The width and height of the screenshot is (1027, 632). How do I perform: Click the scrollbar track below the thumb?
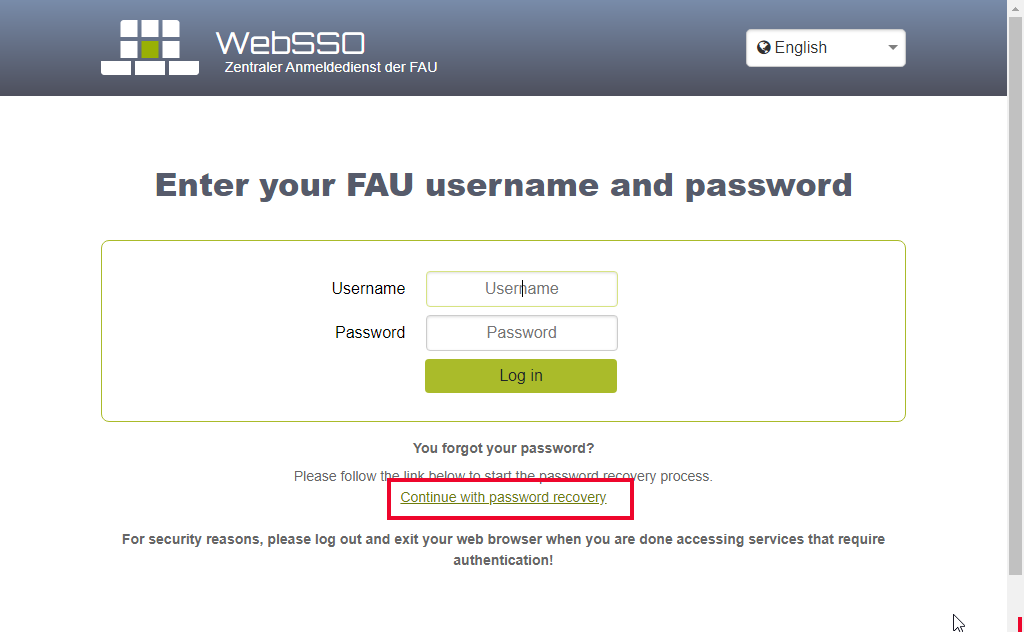pyautogui.click(x=1015, y=596)
